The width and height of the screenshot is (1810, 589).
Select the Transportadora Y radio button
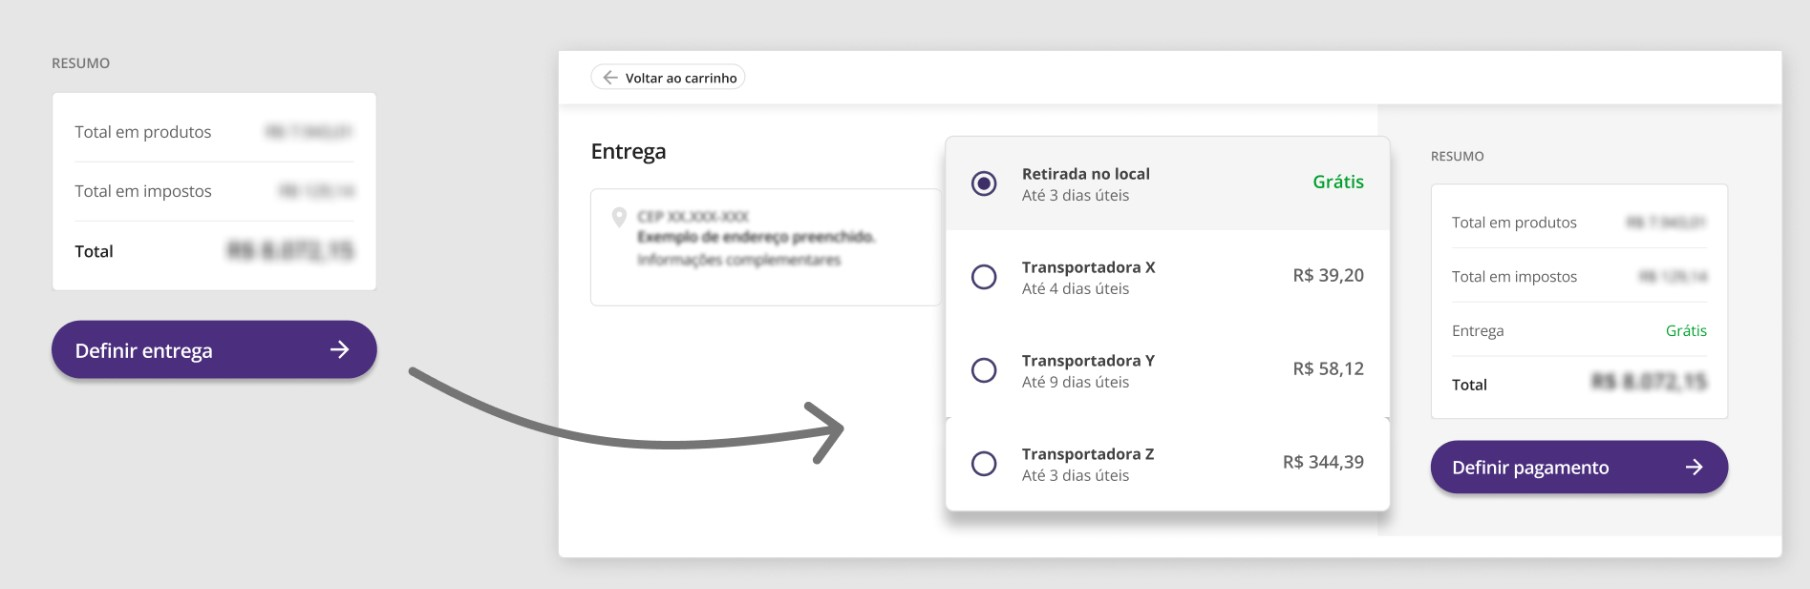(x=984, y=370)
